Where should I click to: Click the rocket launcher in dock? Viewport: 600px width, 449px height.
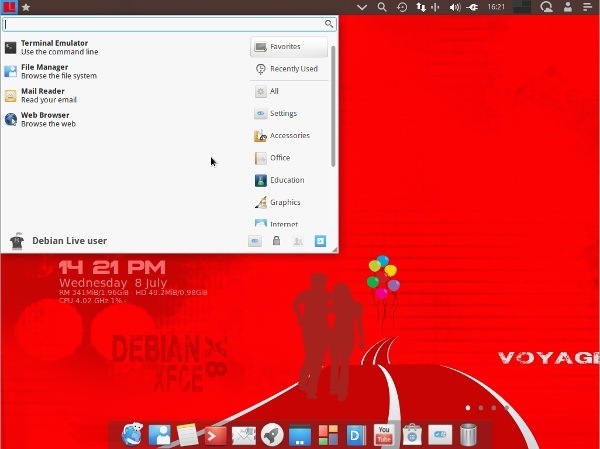pyautogui.click(x=271, y=434)
